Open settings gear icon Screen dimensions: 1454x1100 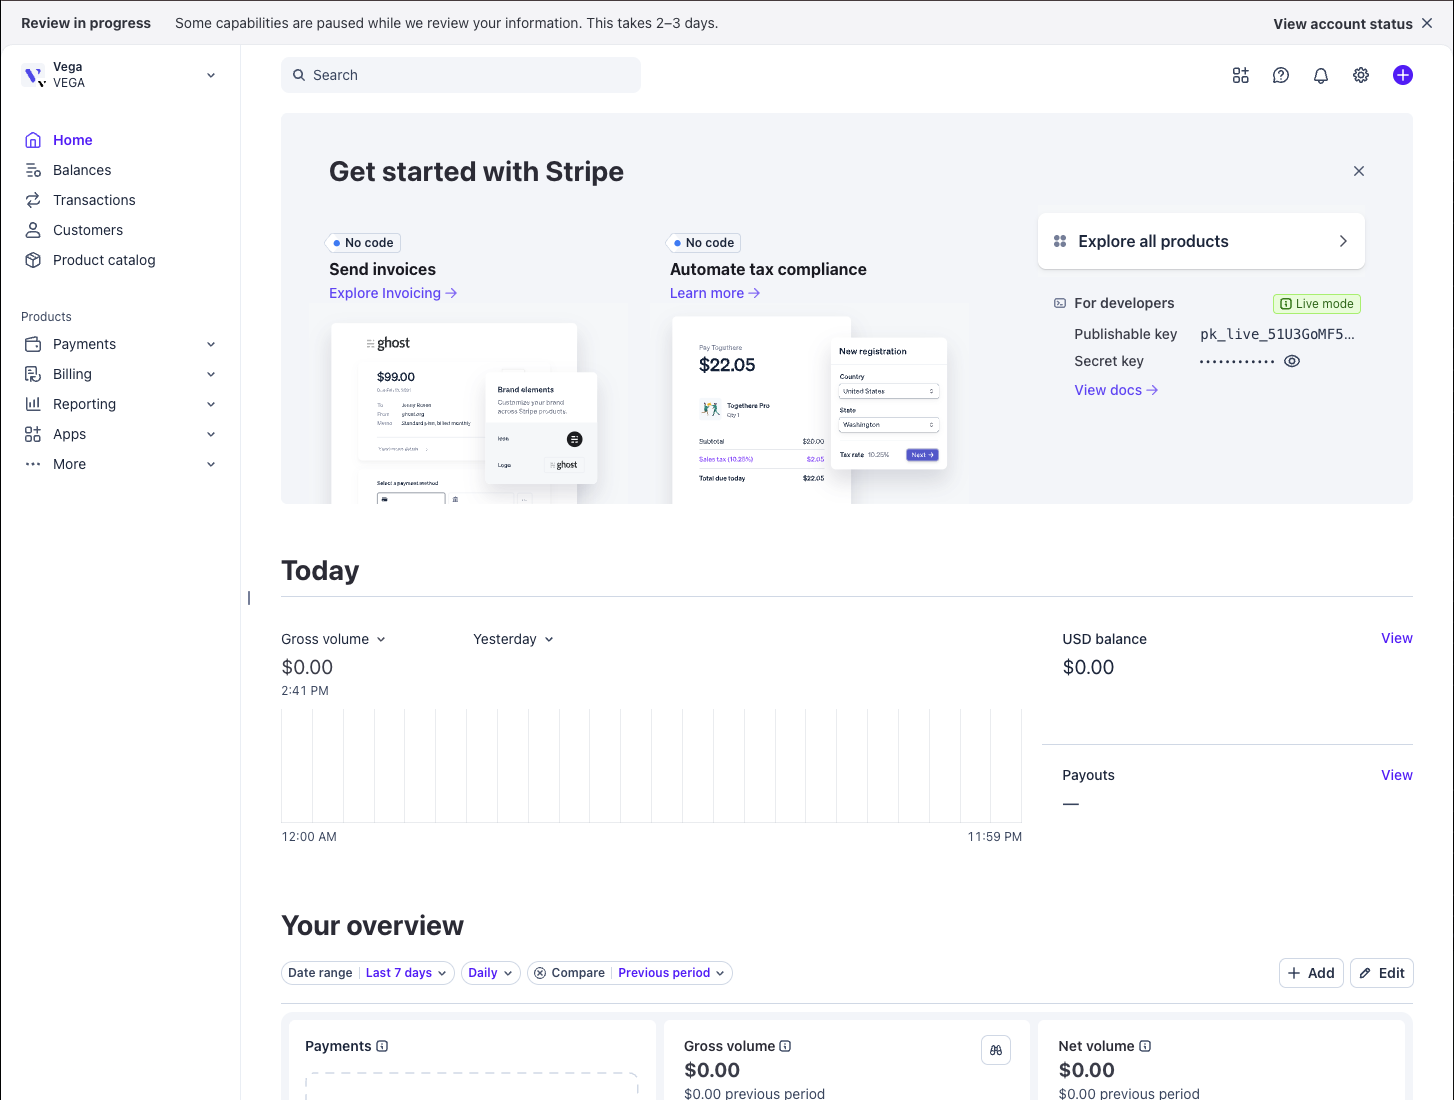1361,75
